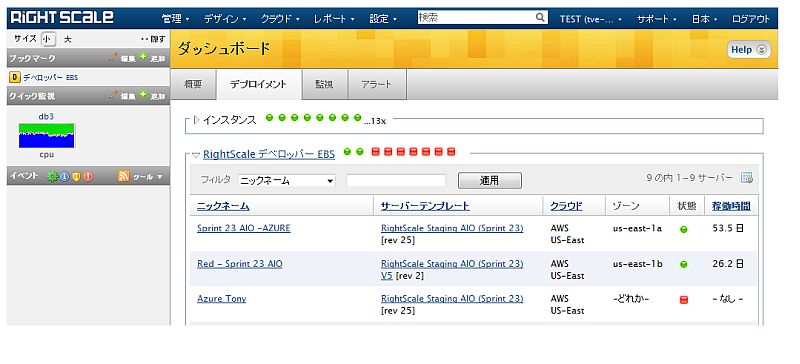Click the yellow D デベロッパー EBS bookmark icon

[x=15, y=77]
